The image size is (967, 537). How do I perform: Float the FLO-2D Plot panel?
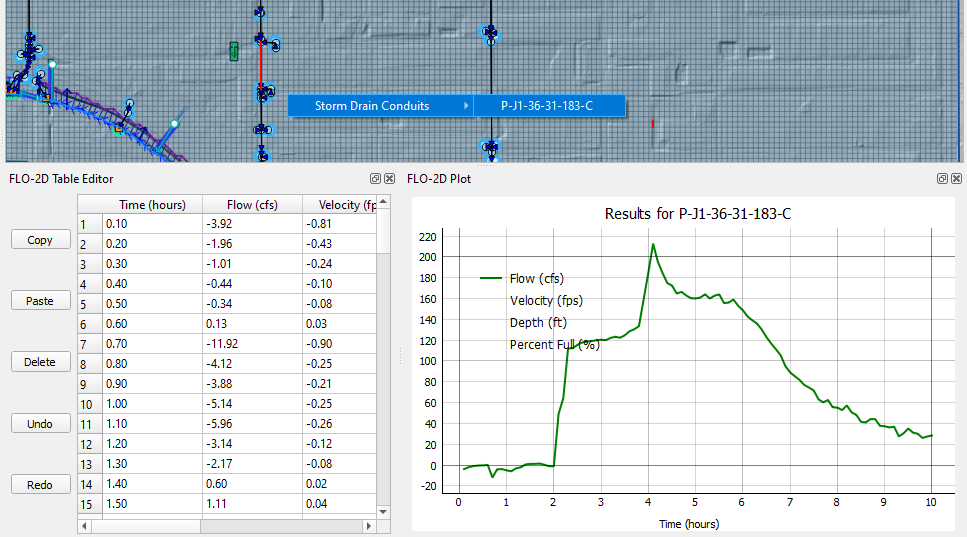click(942, 179)
